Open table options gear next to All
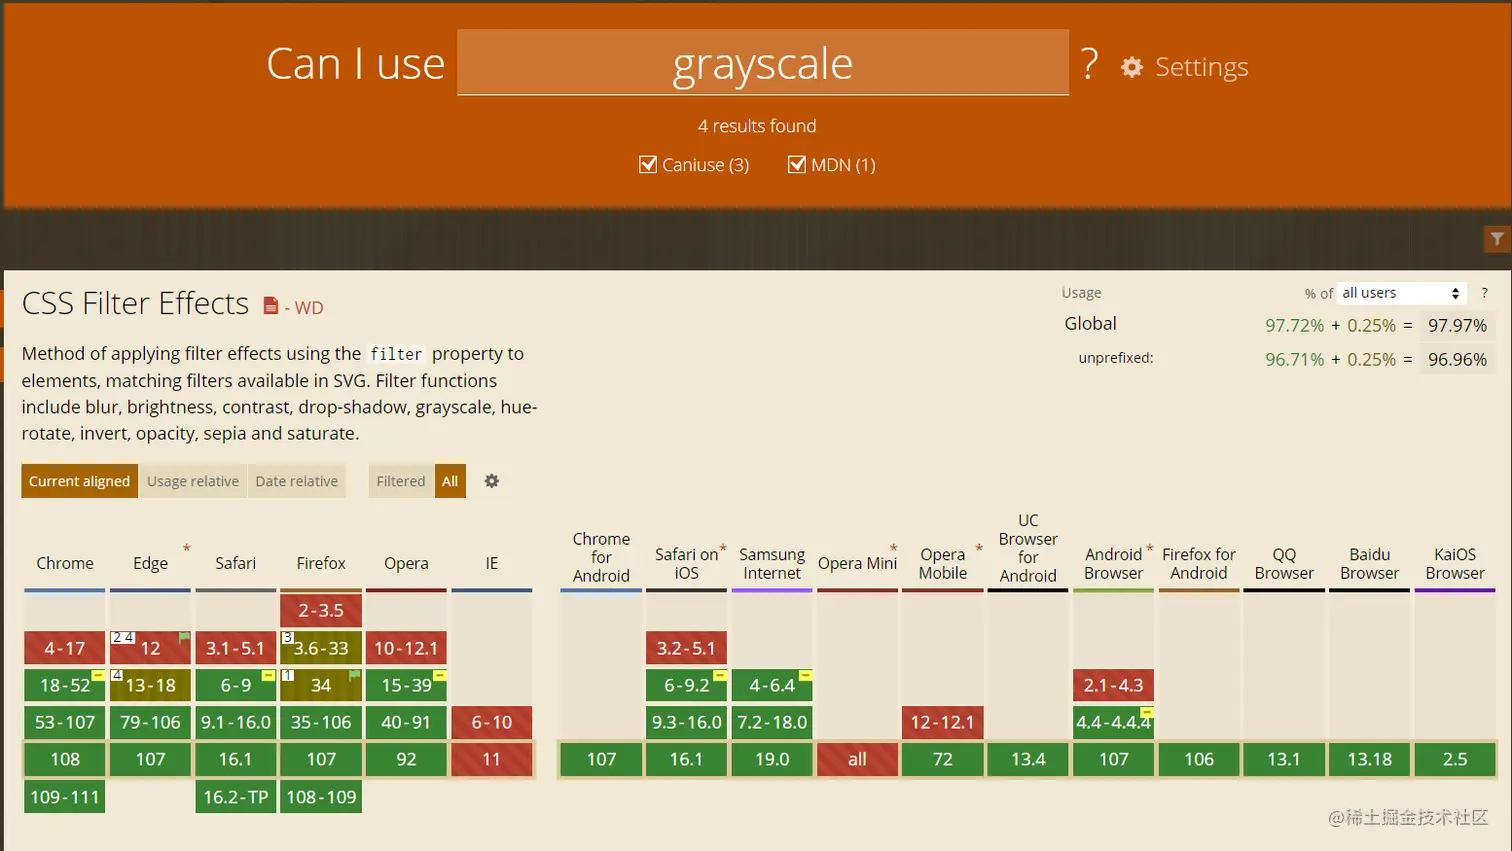 (x=492, y=481)
